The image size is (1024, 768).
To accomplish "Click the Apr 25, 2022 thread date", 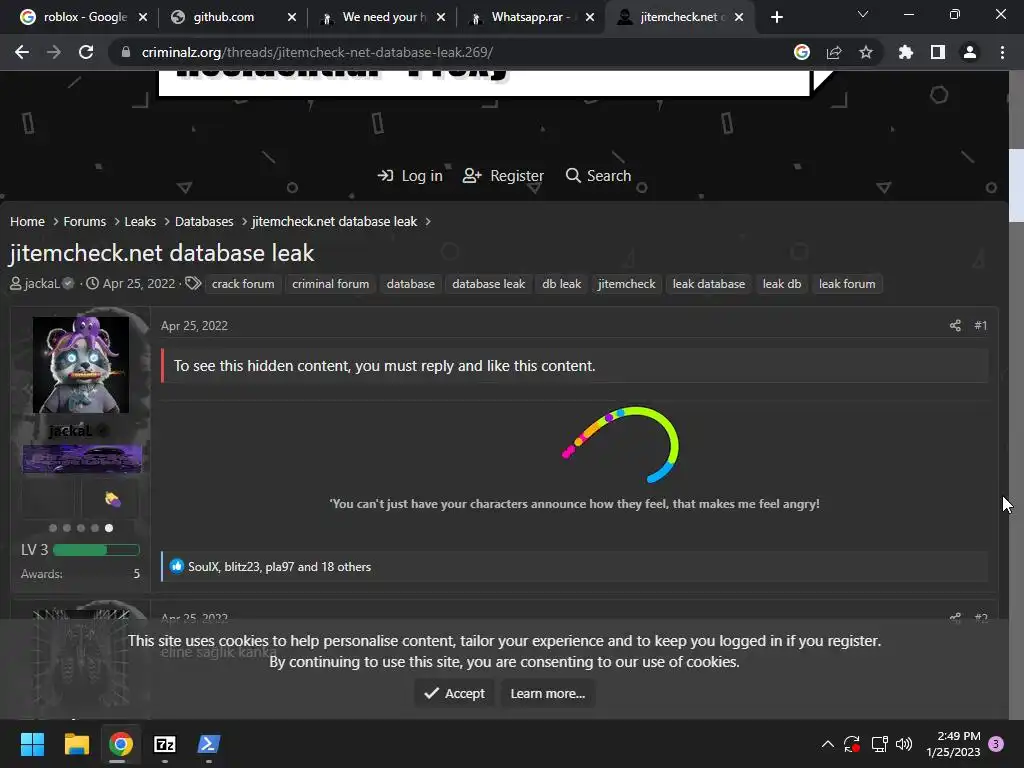I will coord(139,283).
